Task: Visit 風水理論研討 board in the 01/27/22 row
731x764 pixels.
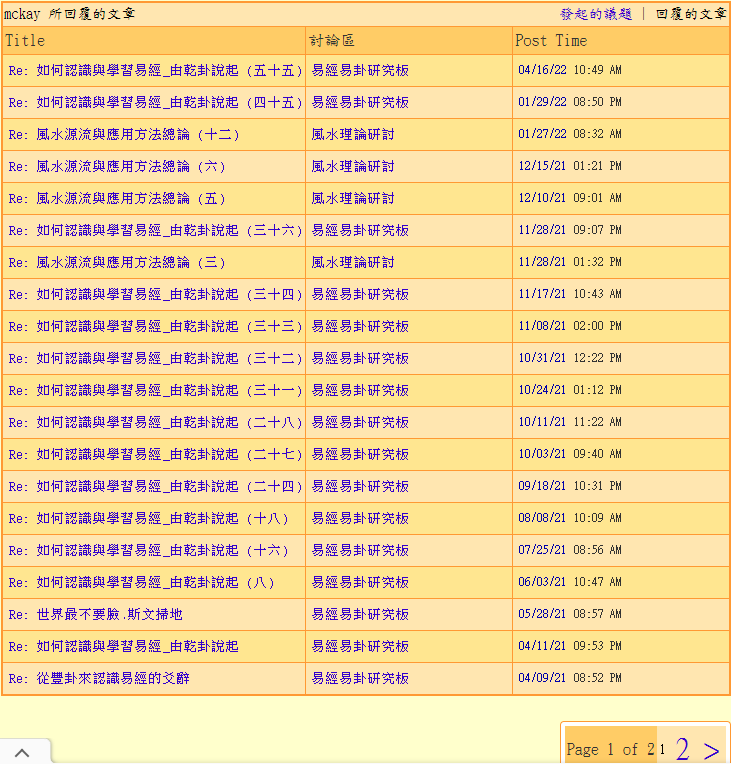Action: [x=353, y=135]
